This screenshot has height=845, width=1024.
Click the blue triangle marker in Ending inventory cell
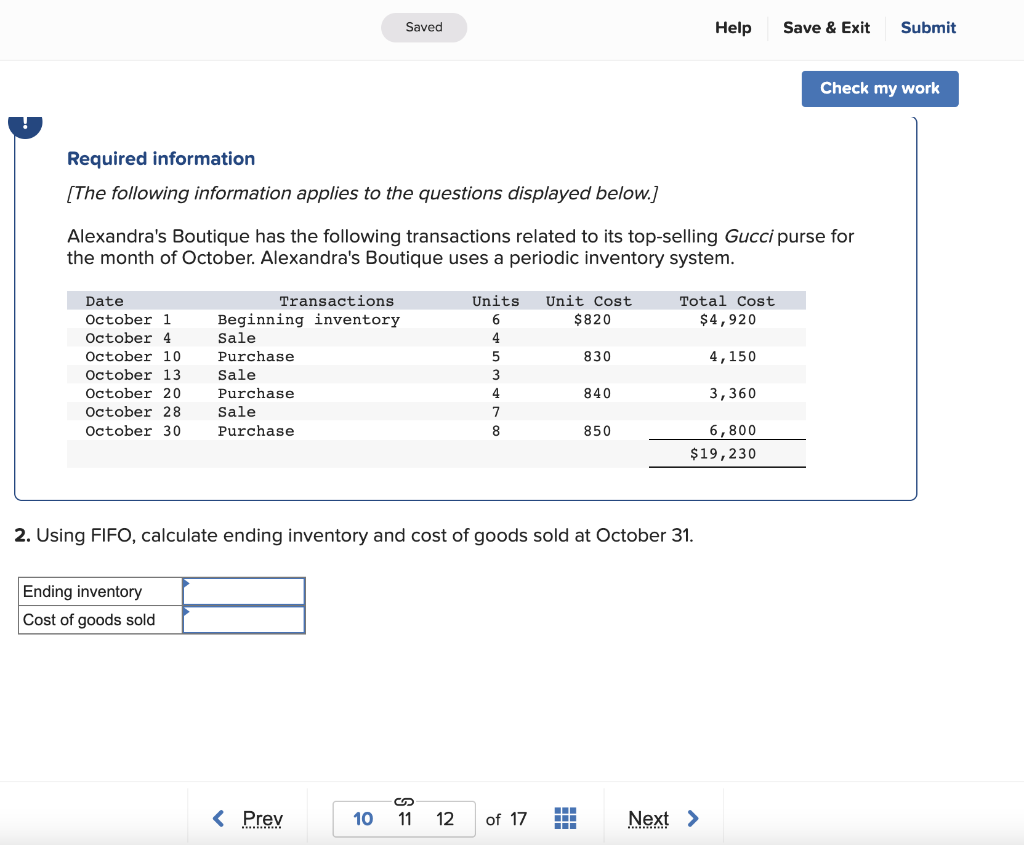(187, 583)
